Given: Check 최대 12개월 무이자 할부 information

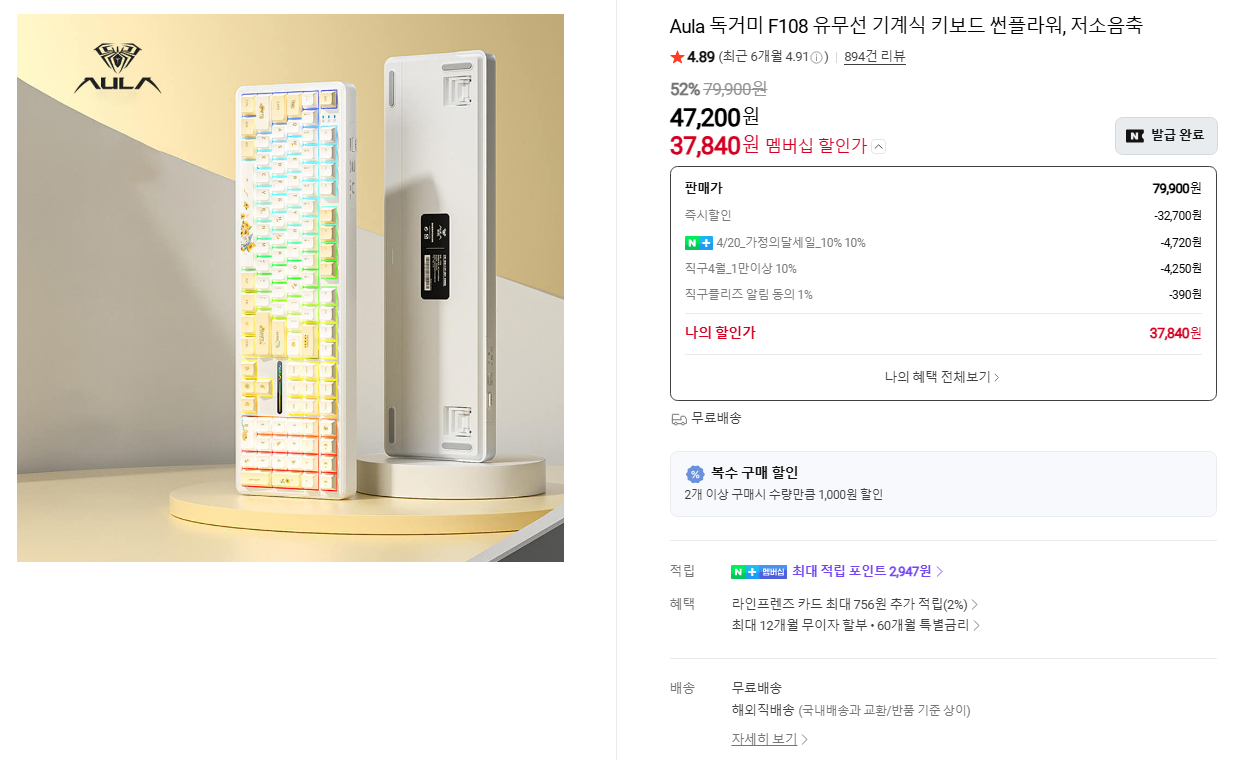Looking at the screenshot, I should pos(852,625).
